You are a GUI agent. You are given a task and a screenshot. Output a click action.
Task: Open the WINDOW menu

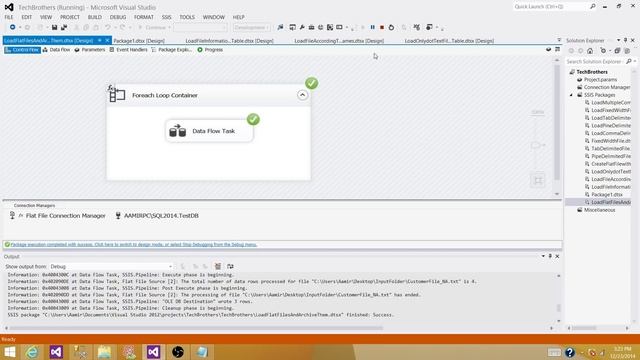pyautogui.click(x=214, y=17)
